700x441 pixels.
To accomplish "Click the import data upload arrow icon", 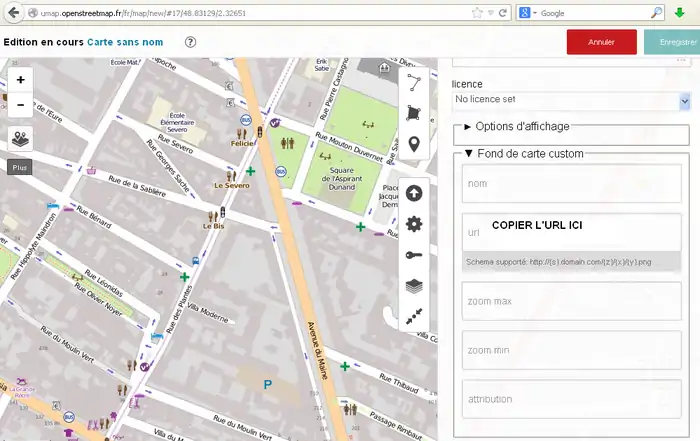I will [x=414, y=194].
